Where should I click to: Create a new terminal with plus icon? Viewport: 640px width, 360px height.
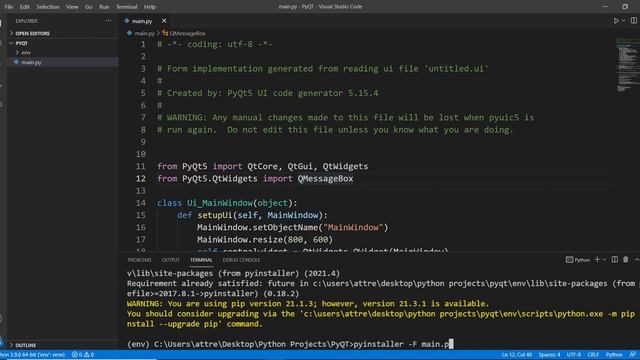597,260
